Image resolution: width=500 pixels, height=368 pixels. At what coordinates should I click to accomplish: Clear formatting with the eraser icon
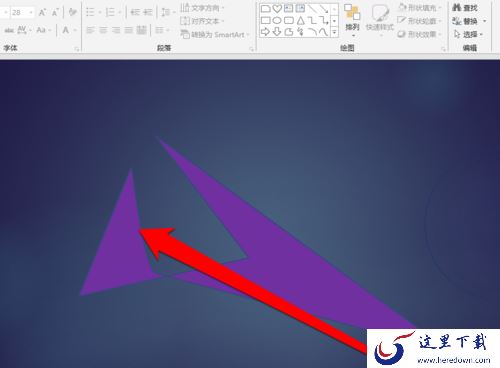[72, 13]
